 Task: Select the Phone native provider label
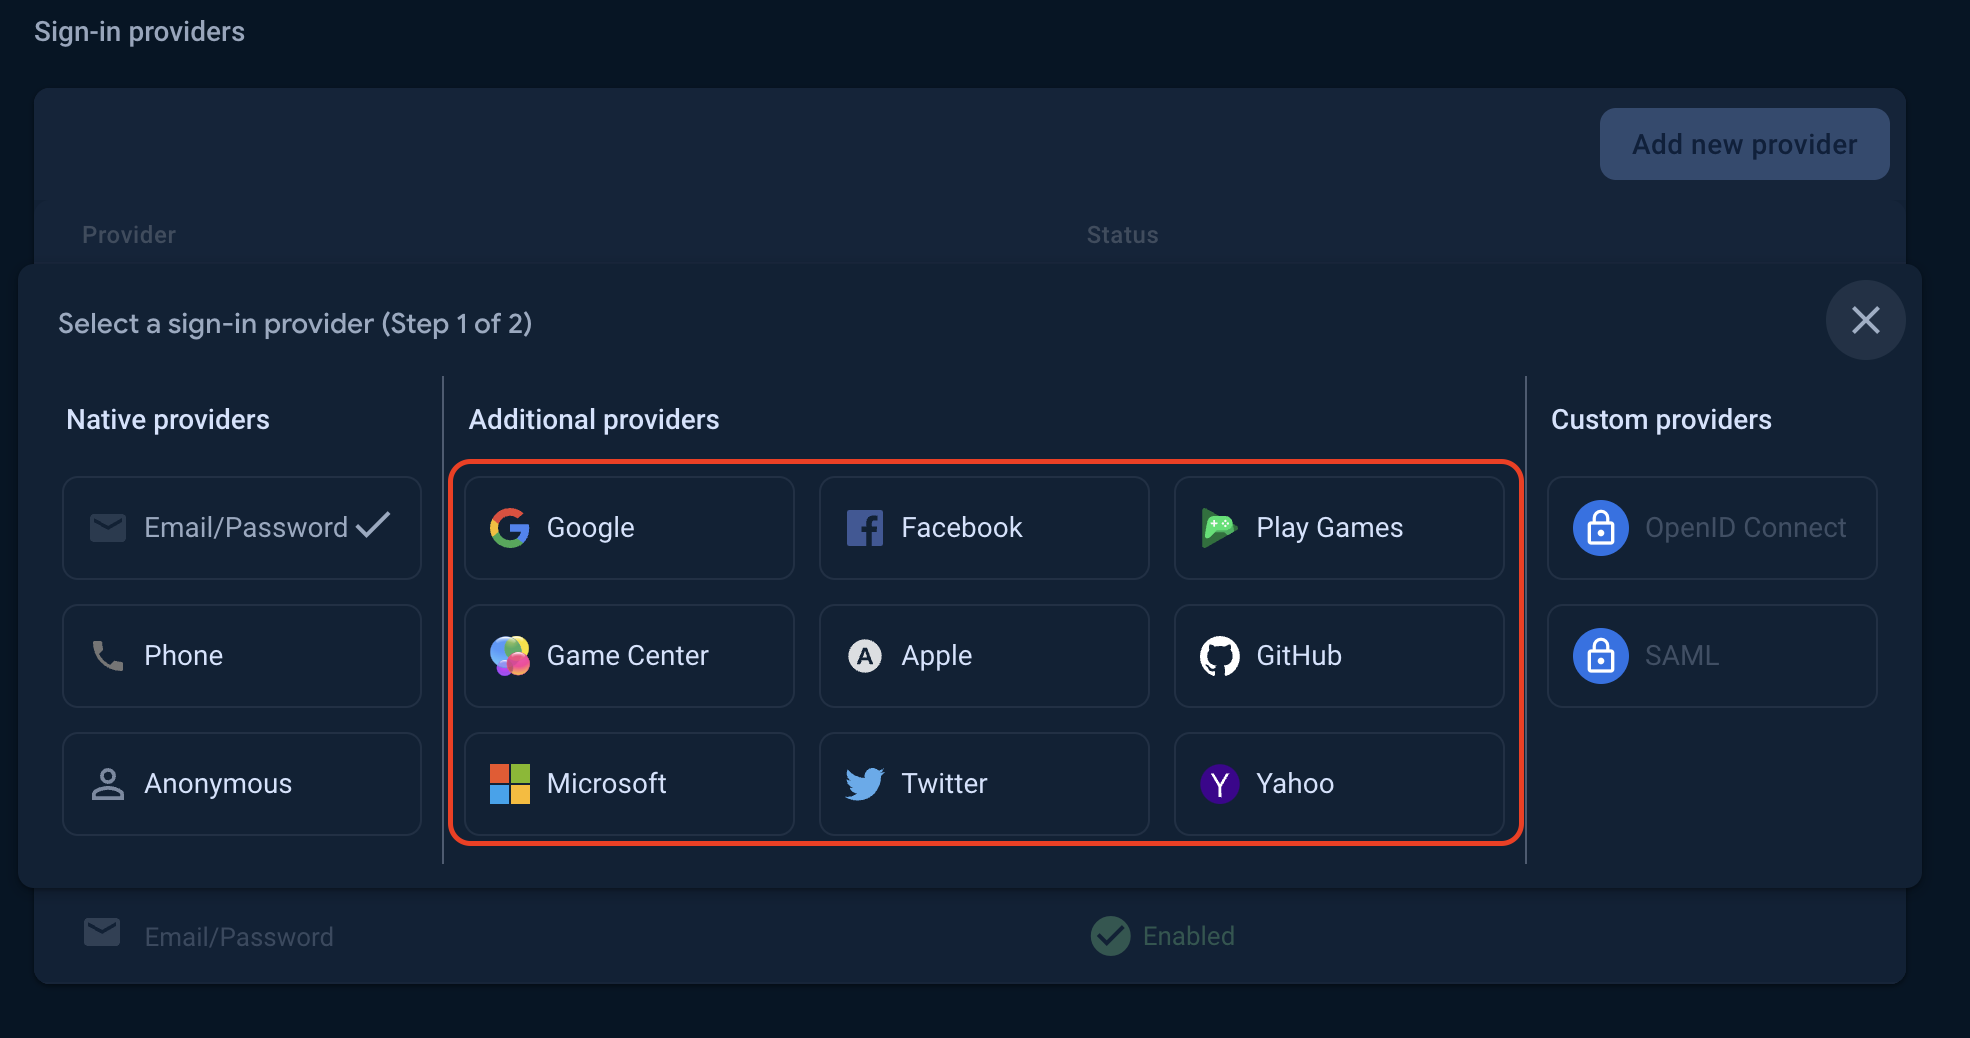coord(183,656)
